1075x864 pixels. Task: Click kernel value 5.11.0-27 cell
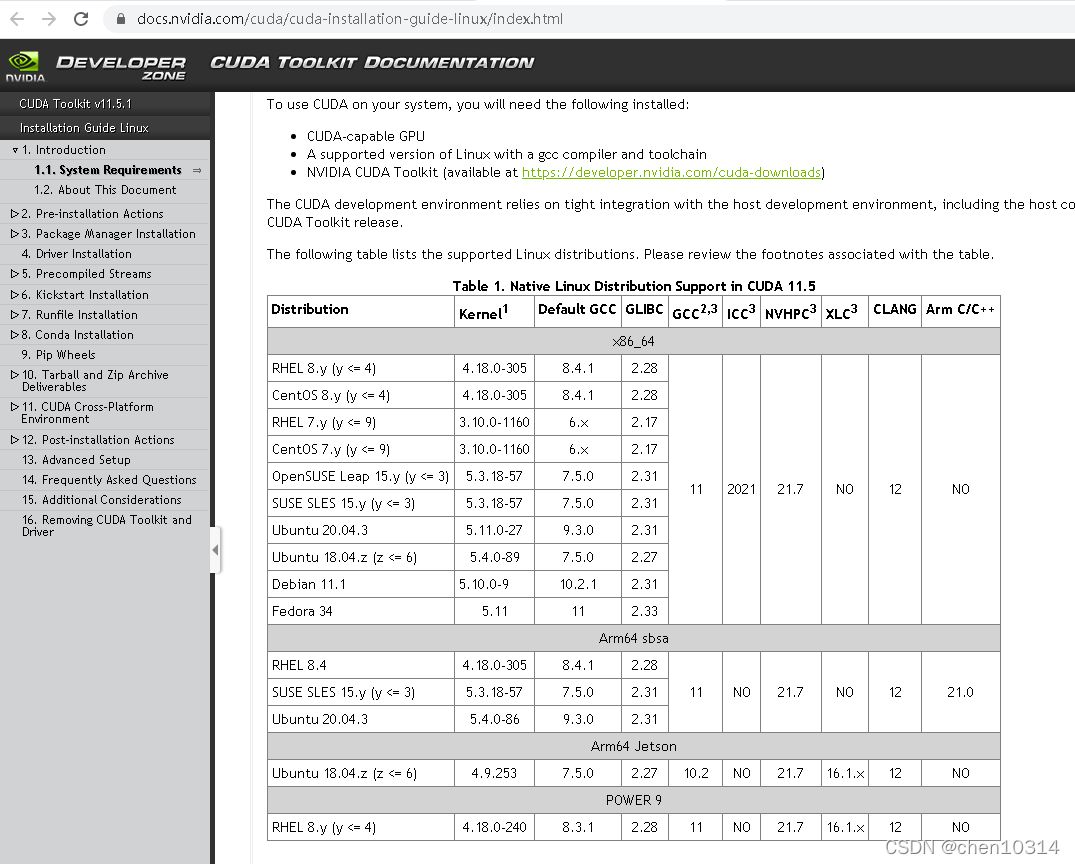(494, 530)
